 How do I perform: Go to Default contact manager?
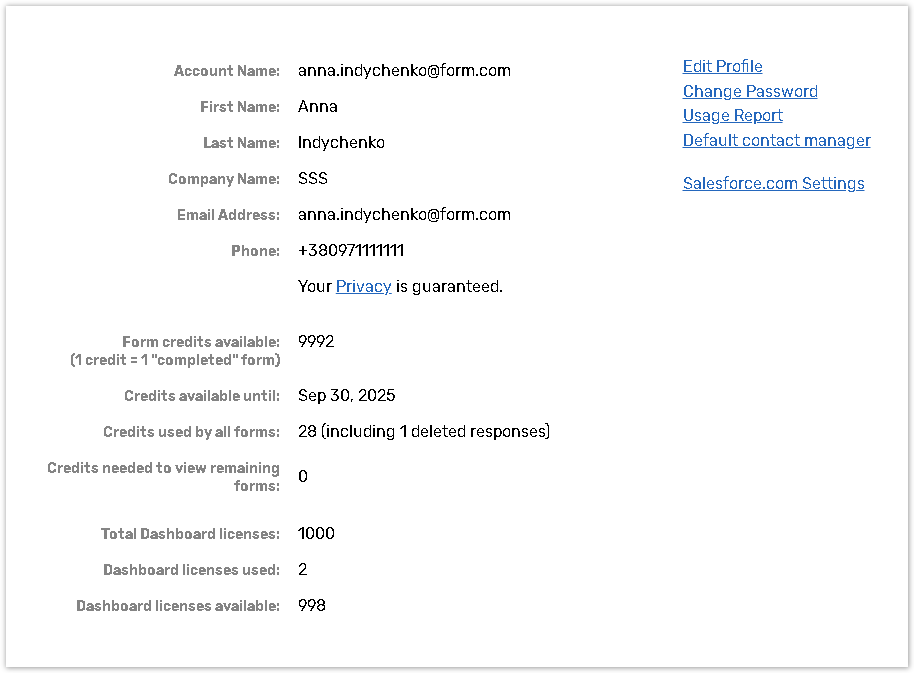[x=776, y=141]
